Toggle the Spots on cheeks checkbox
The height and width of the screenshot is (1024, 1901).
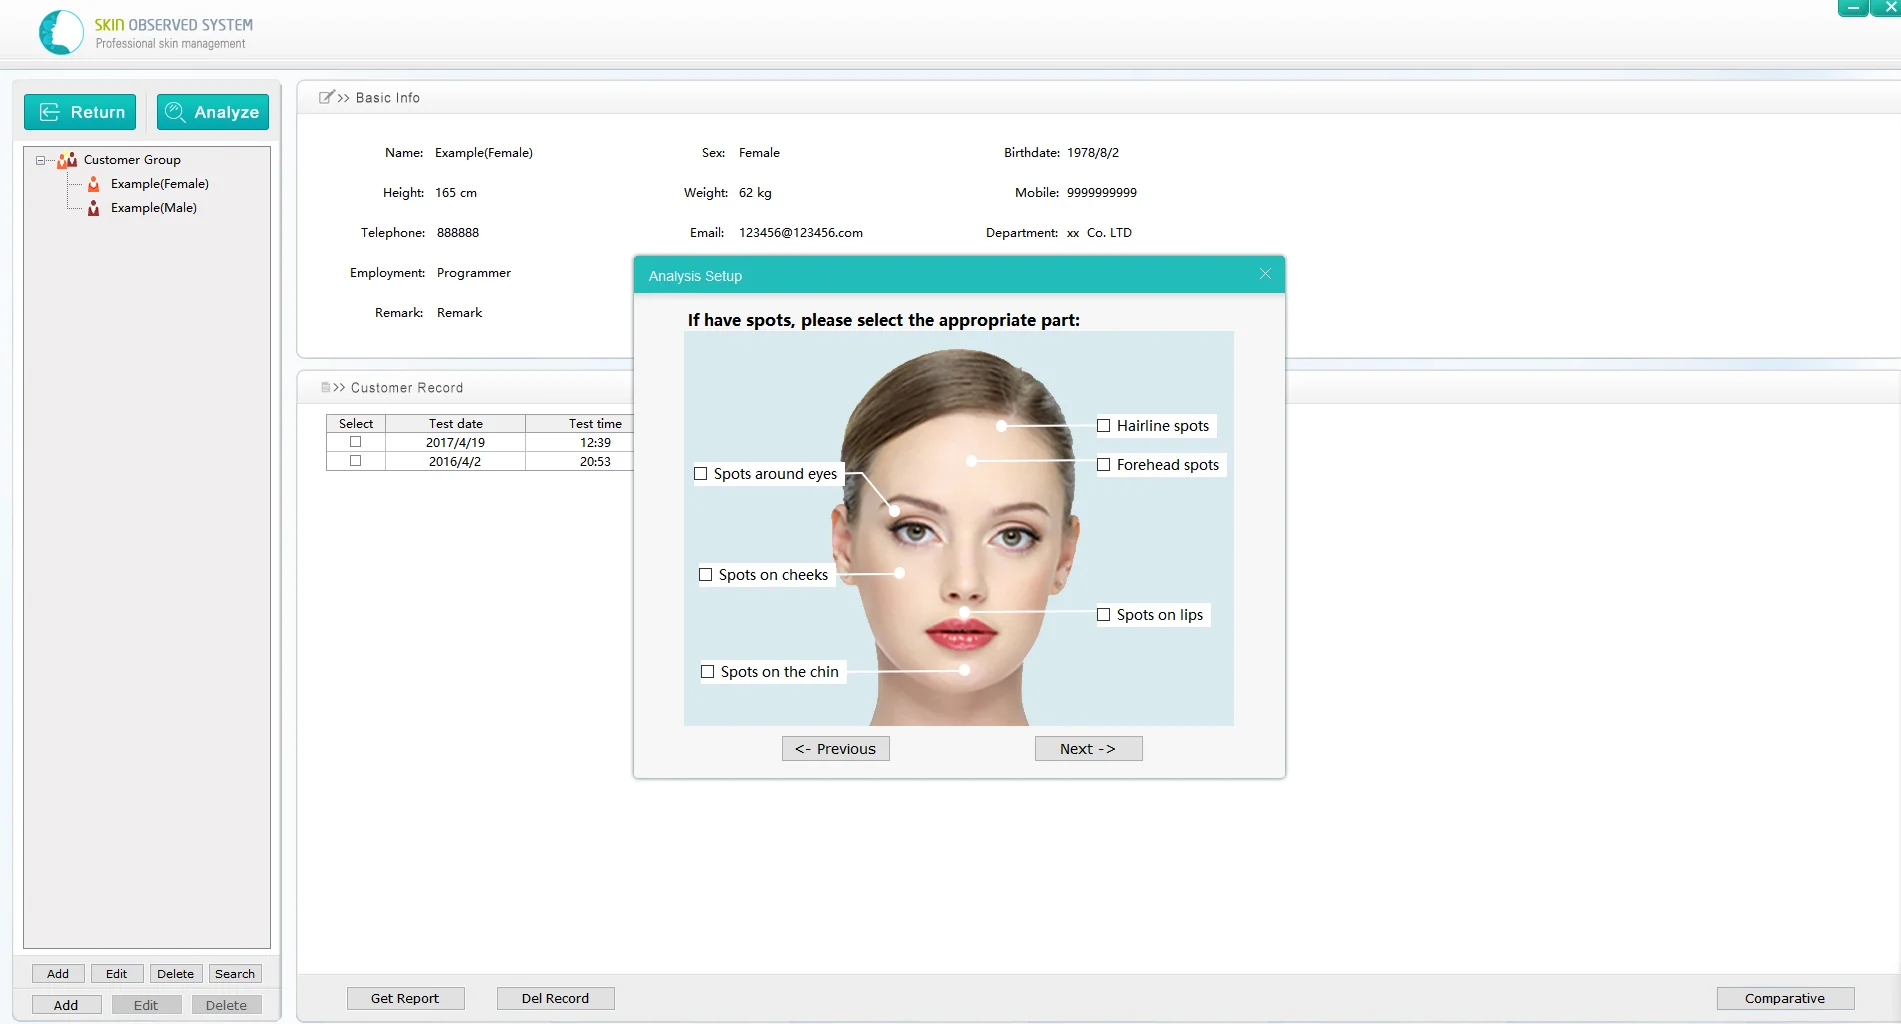[706, 575]
